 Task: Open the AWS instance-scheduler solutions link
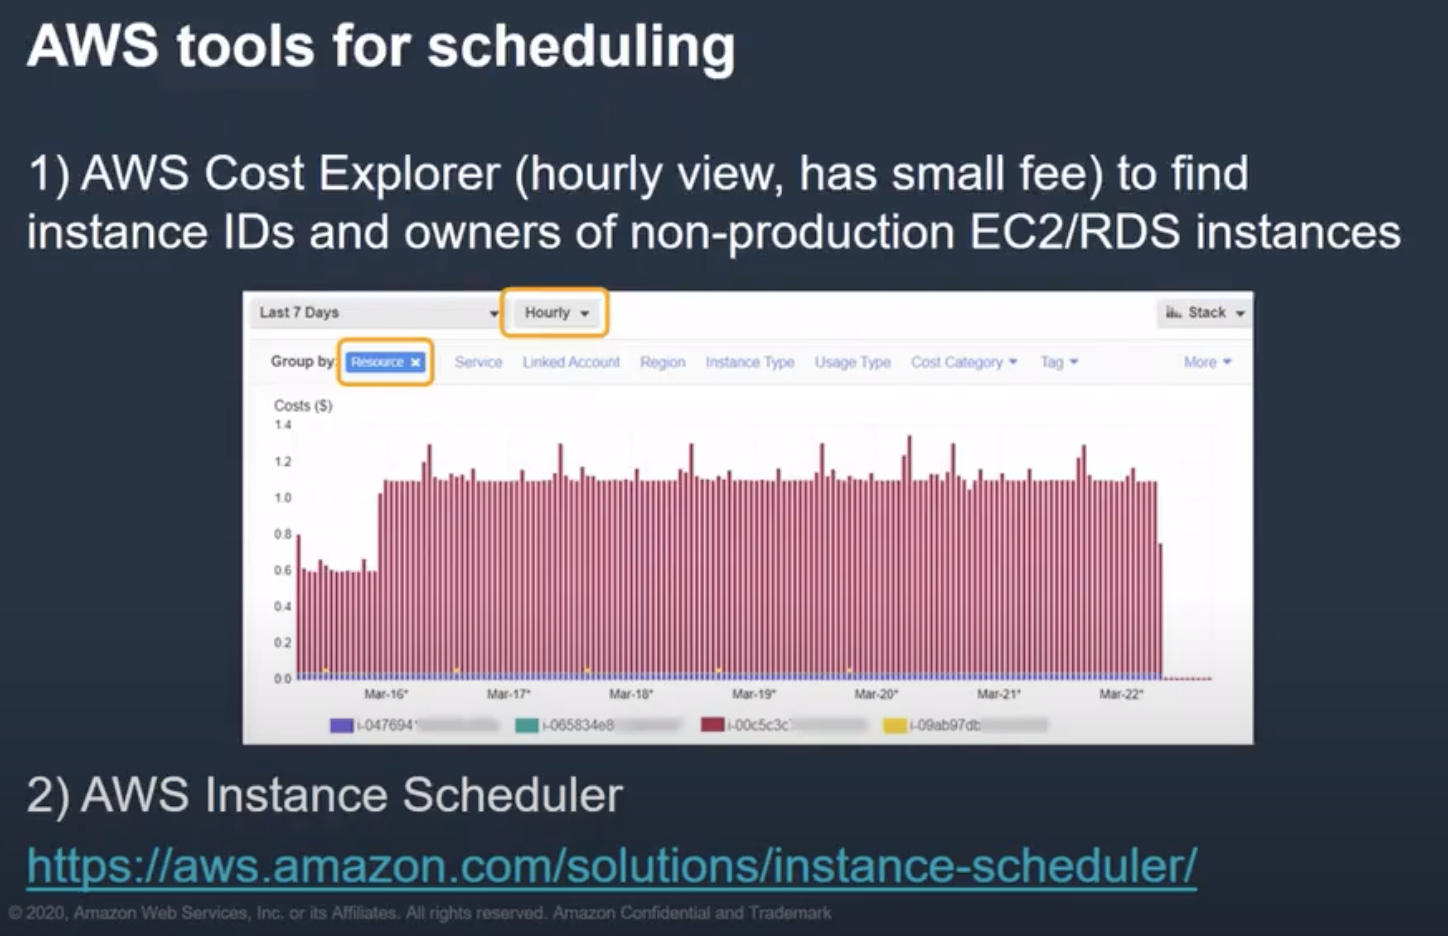[x=611, y=866]
